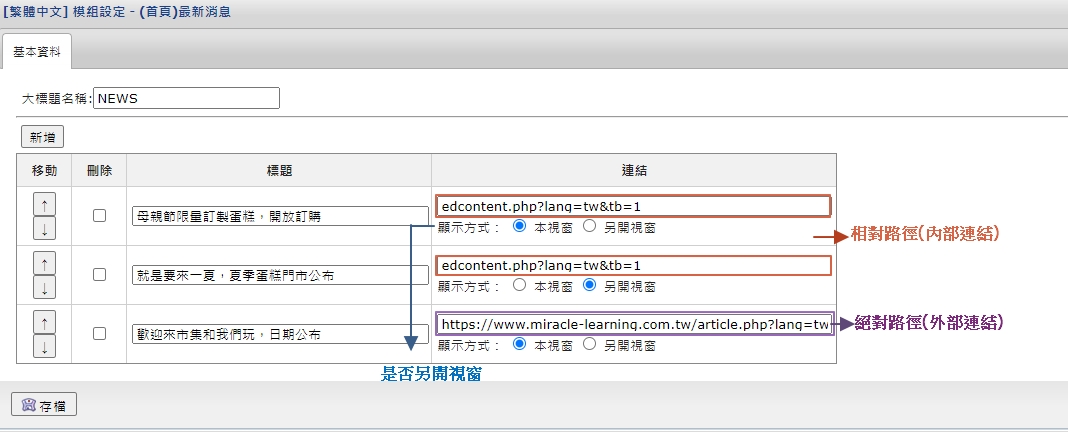Tick delete checkbox for second news row
The width and height of the screenshot is (1068, 432).
tap(99, 274)
